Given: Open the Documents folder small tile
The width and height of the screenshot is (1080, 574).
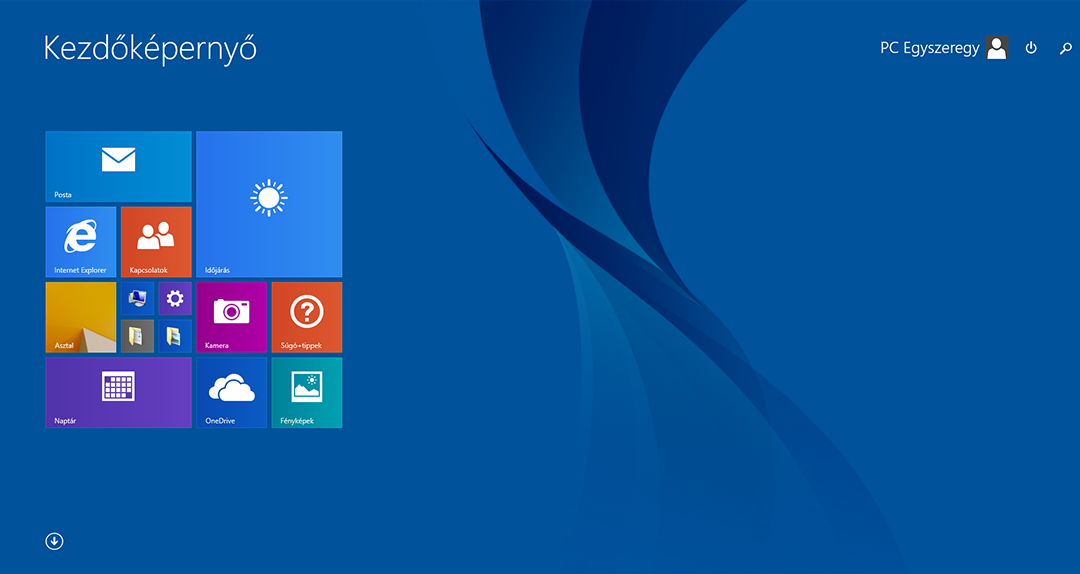Looking at the screenshot, I should pyautogui.click(x=137, y=336).
